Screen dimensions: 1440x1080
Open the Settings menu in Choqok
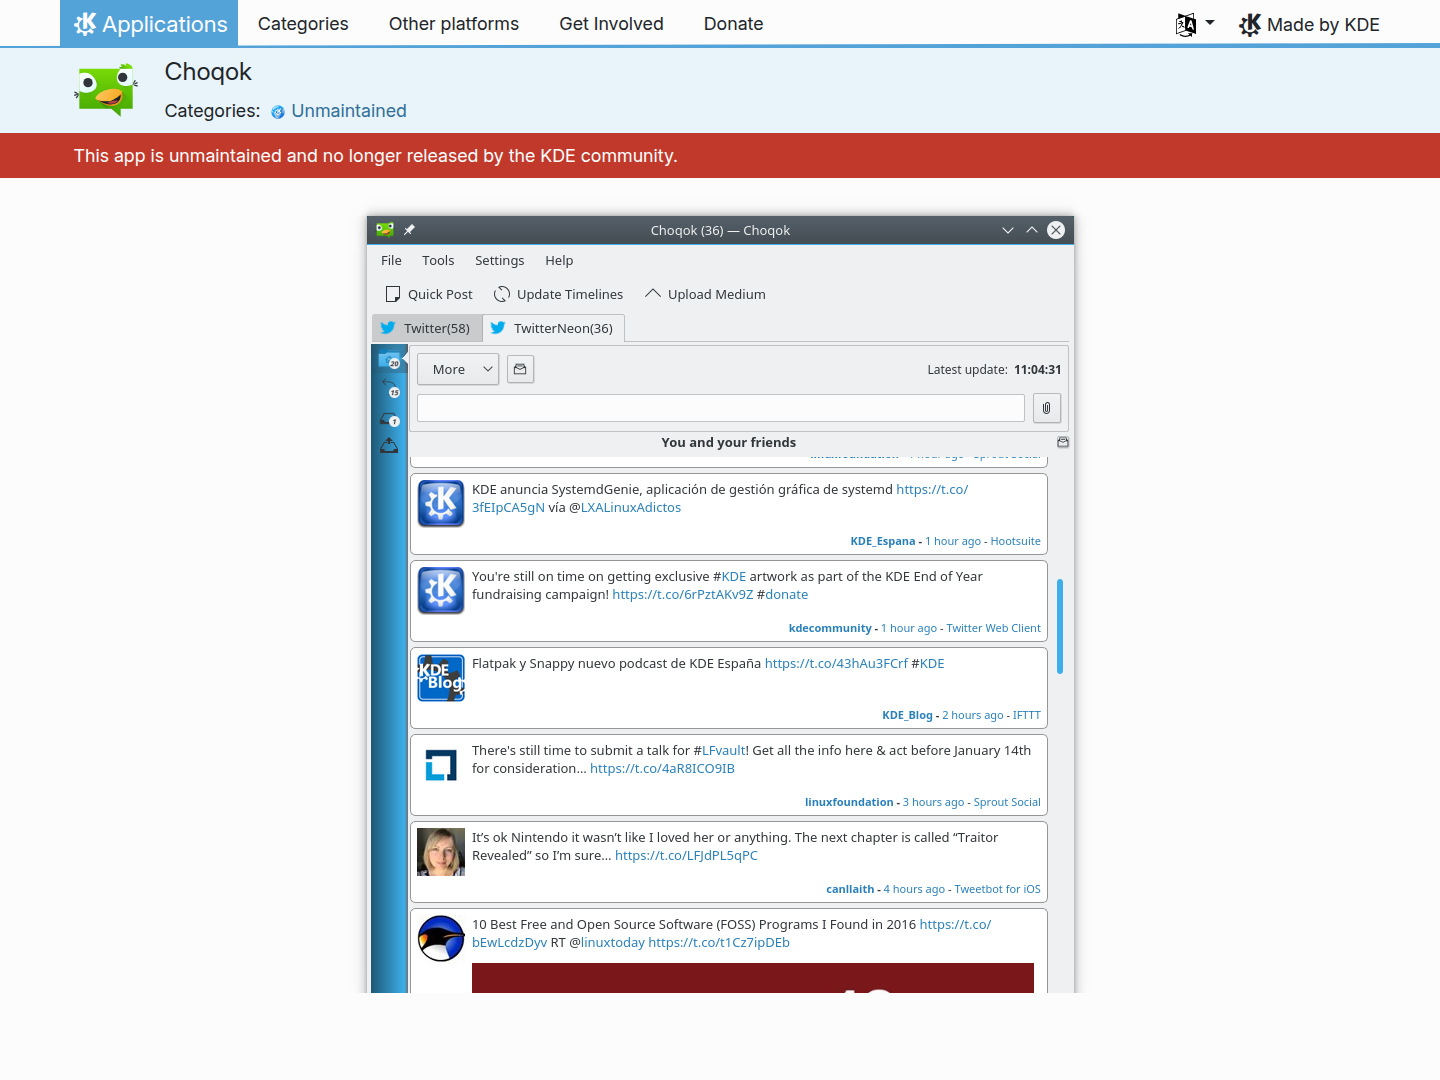499,260
